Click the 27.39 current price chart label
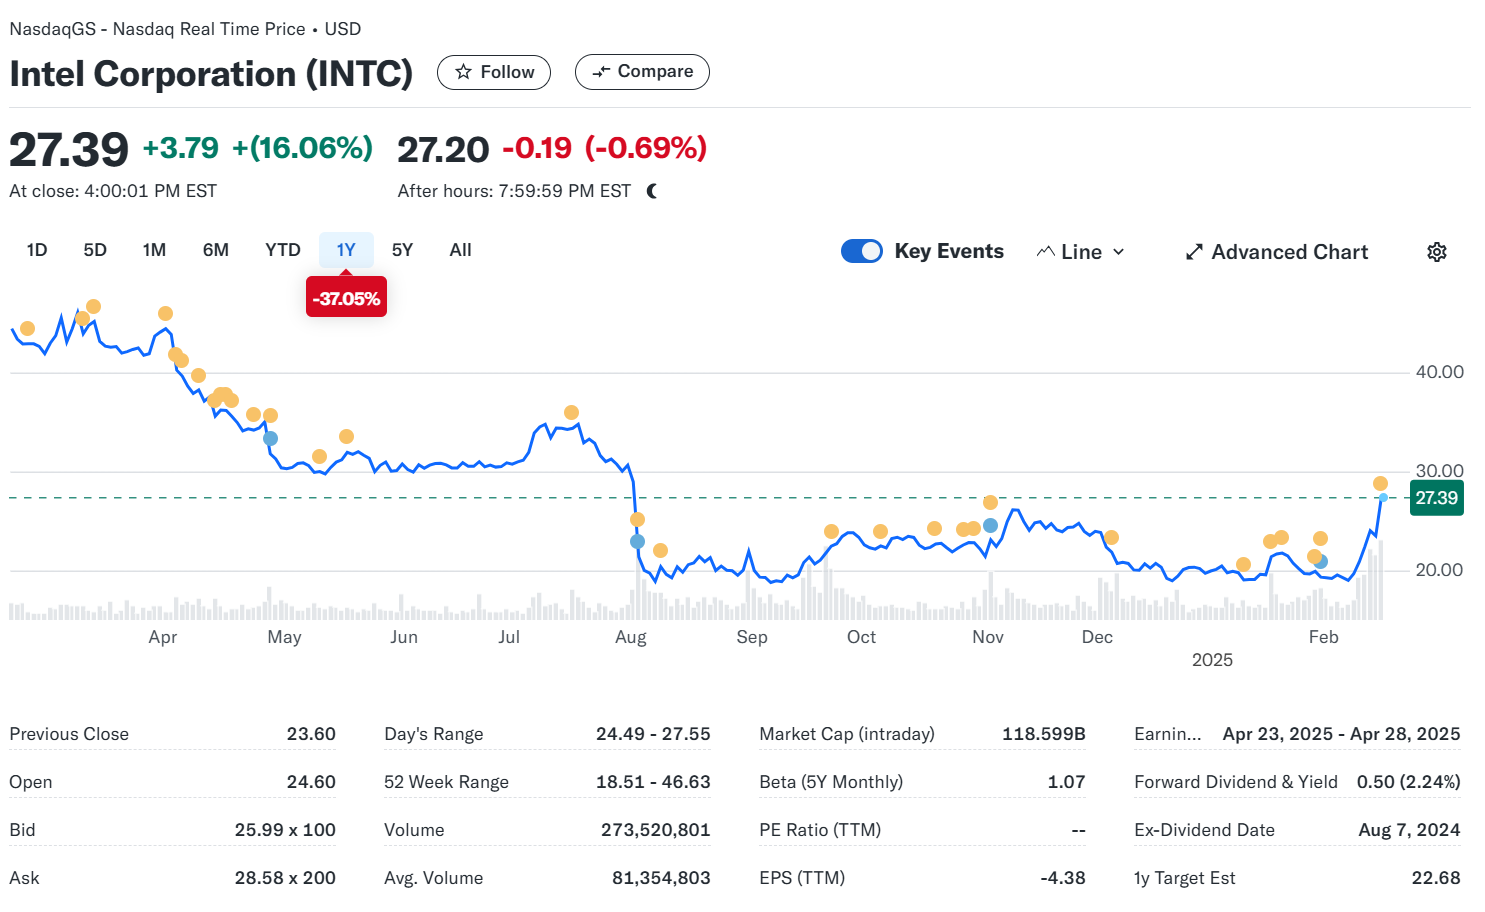This screenshot has height=912, width=1485. [x=1437, y=498]
